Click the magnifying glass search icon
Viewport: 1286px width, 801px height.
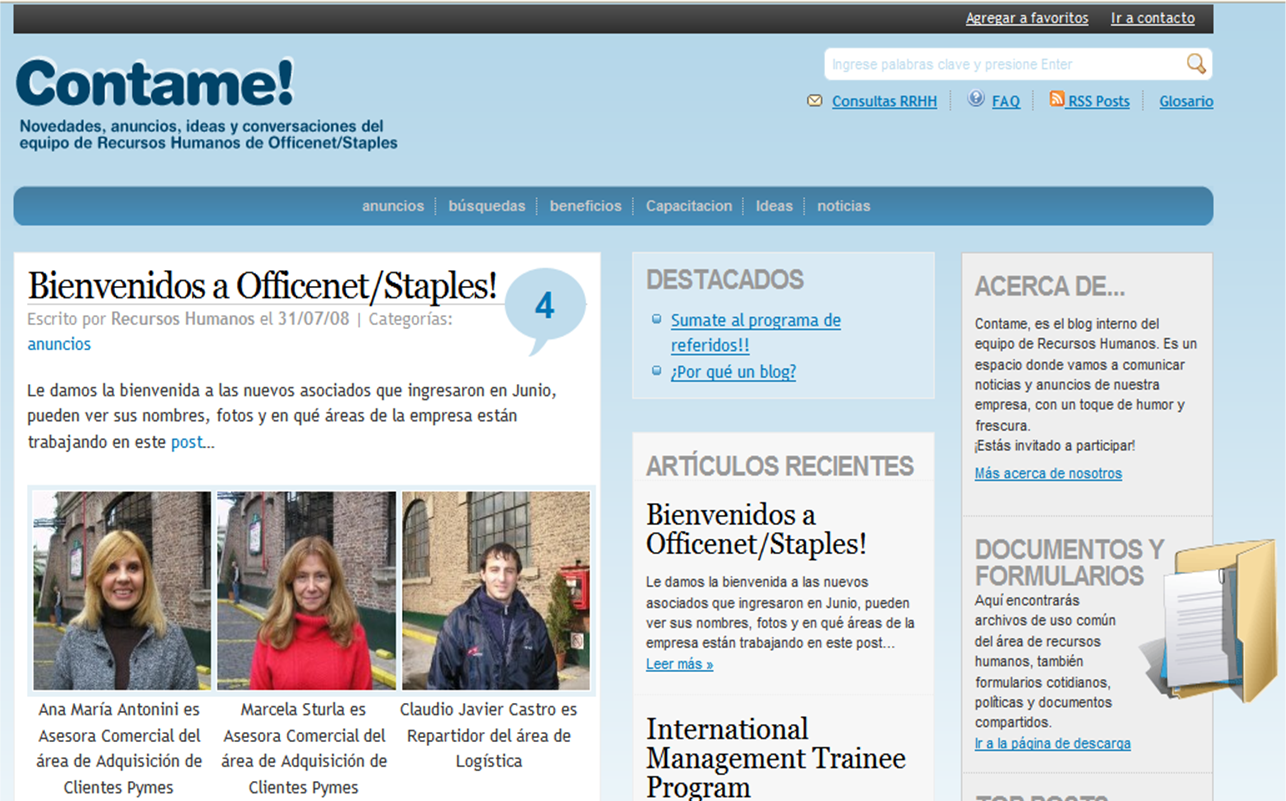tap(1195, 64)
